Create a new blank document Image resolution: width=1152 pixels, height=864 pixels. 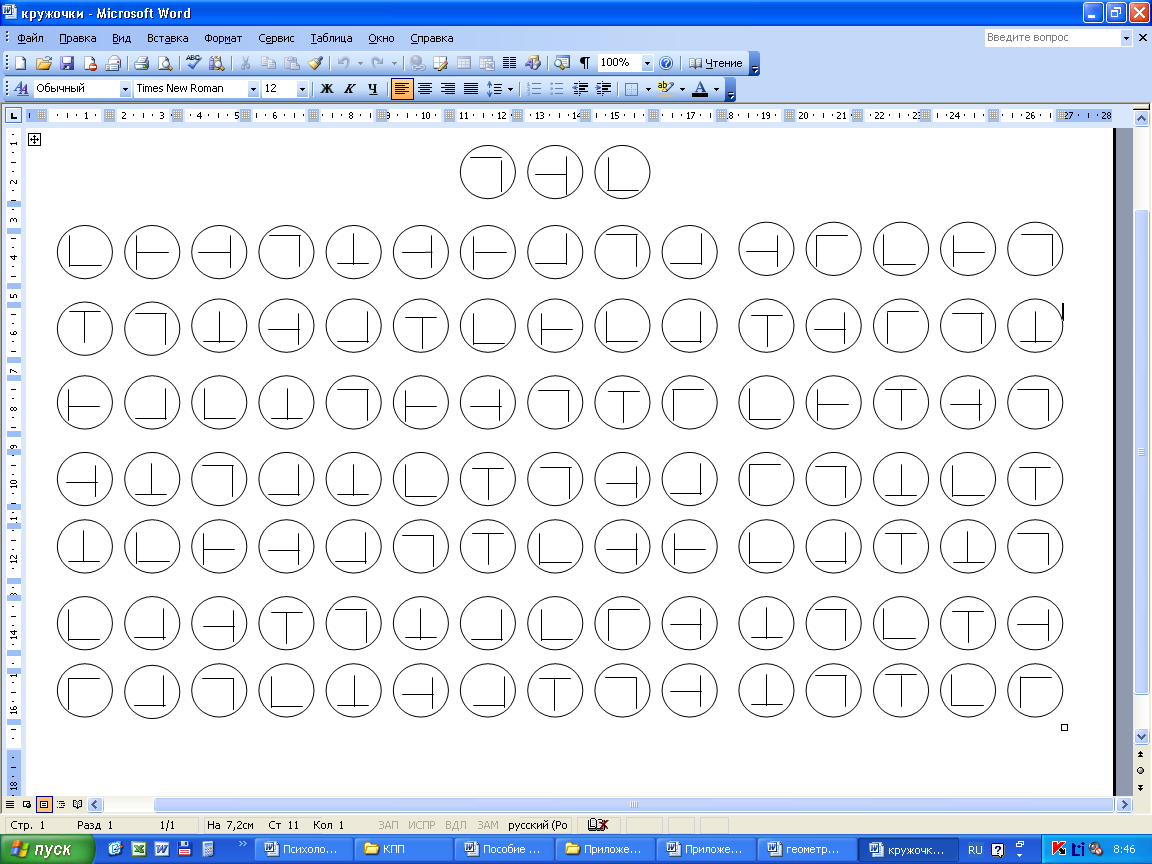(21, 63)
